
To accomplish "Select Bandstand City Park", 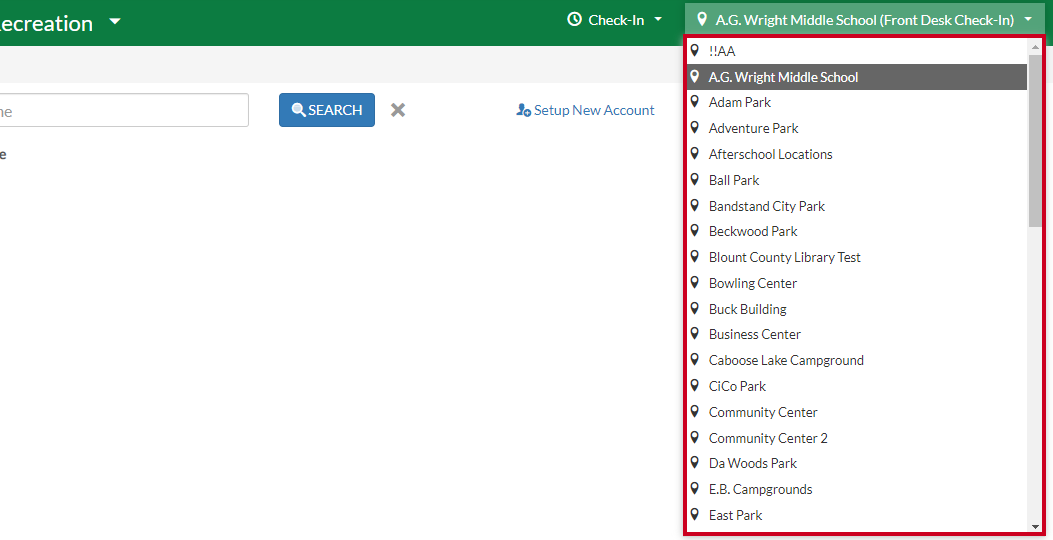I will coord(857,206).
